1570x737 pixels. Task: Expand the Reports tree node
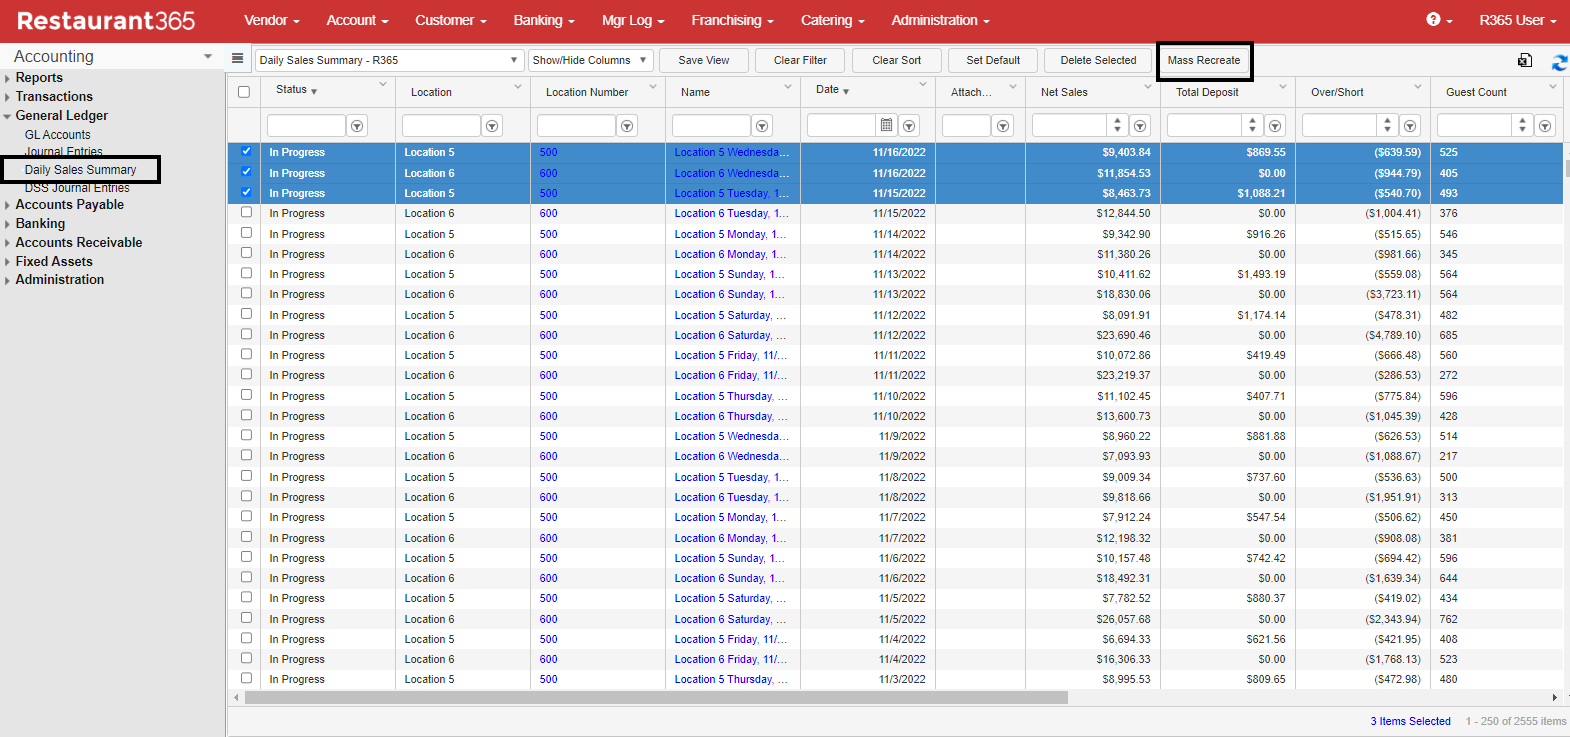tap(7, 78)
